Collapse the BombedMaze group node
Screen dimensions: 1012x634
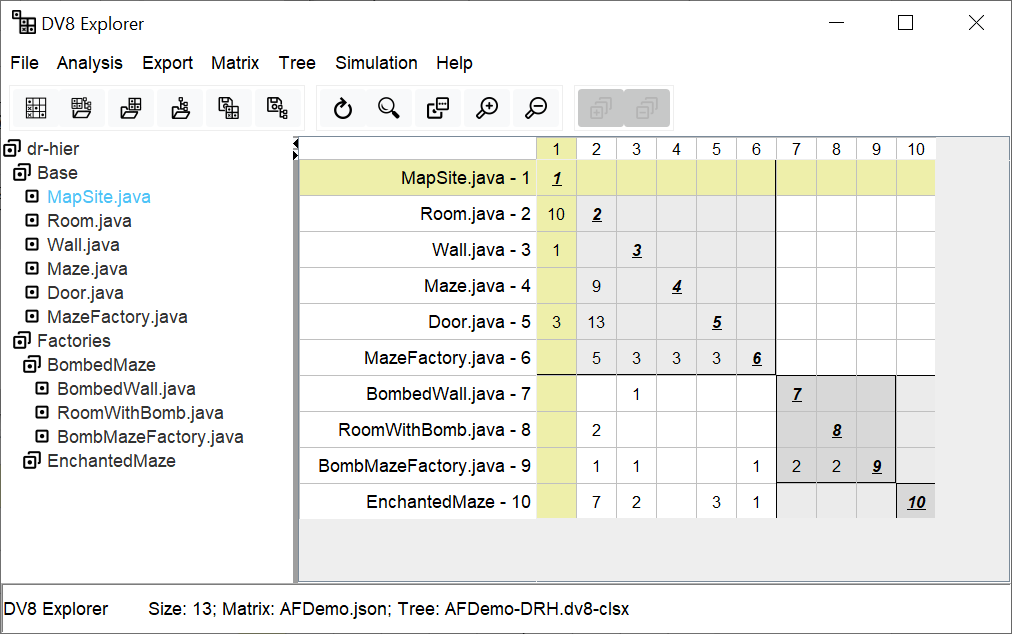(32, 364)
